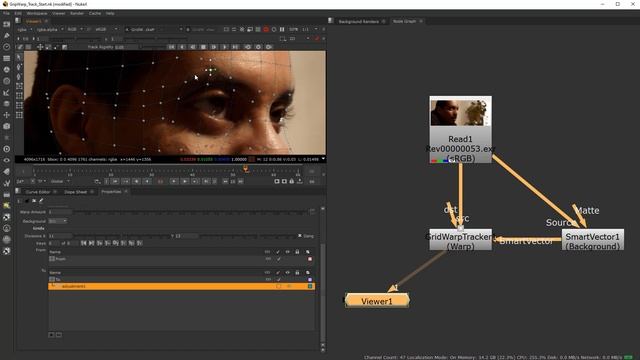Screen dimensions: 640x360
Task: Open the RGB display channel dropdown
Action: (75, 29)
